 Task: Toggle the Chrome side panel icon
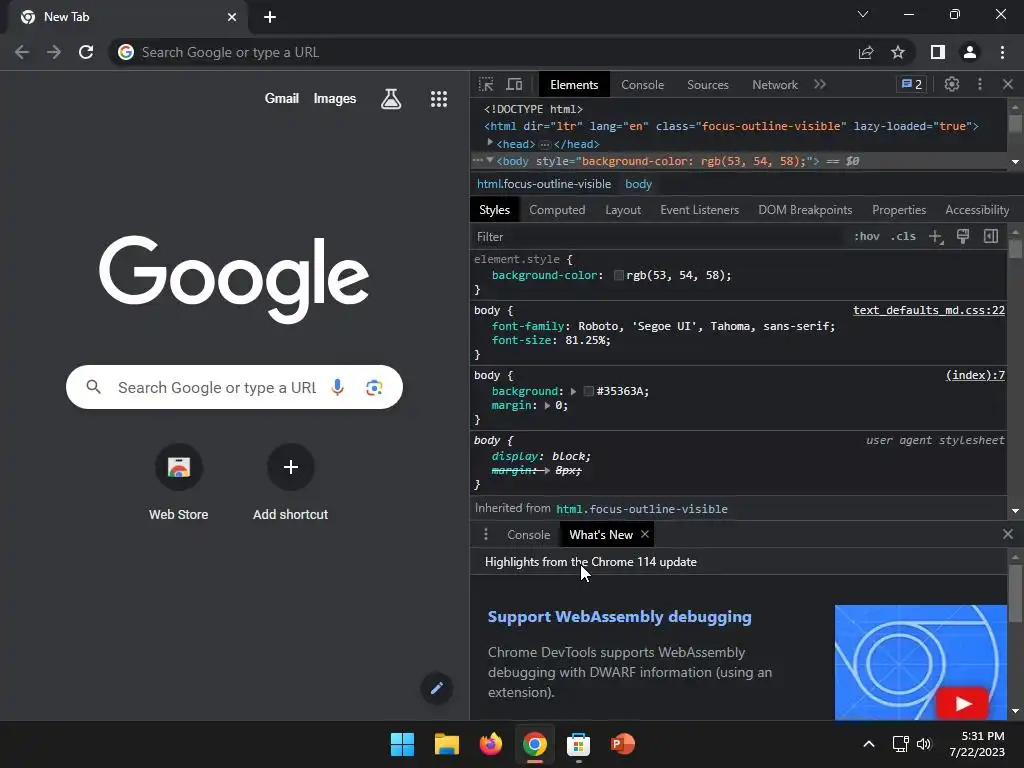[x=938, y=52]
